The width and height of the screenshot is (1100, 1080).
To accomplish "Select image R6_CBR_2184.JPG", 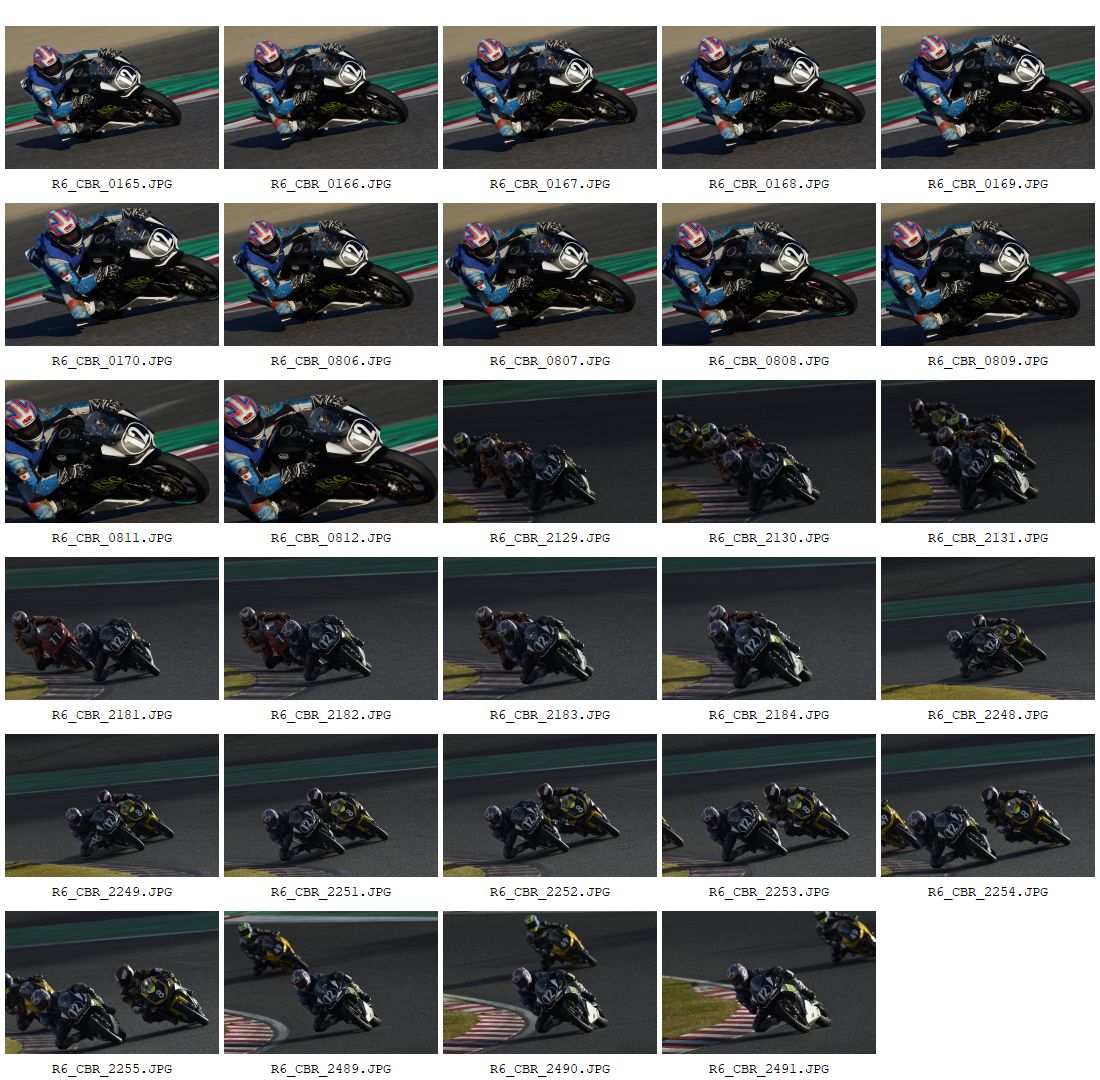I will 769,629.
